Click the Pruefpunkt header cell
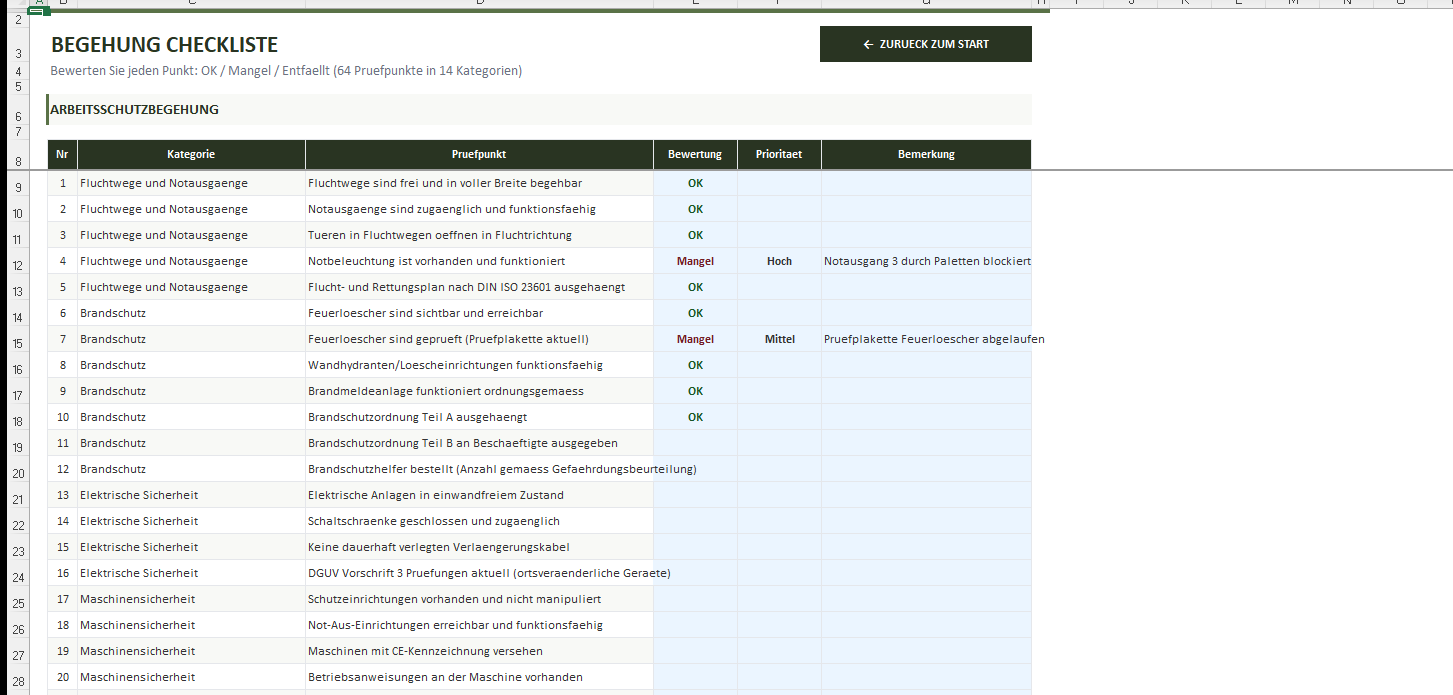 click(x=479, y=154)
